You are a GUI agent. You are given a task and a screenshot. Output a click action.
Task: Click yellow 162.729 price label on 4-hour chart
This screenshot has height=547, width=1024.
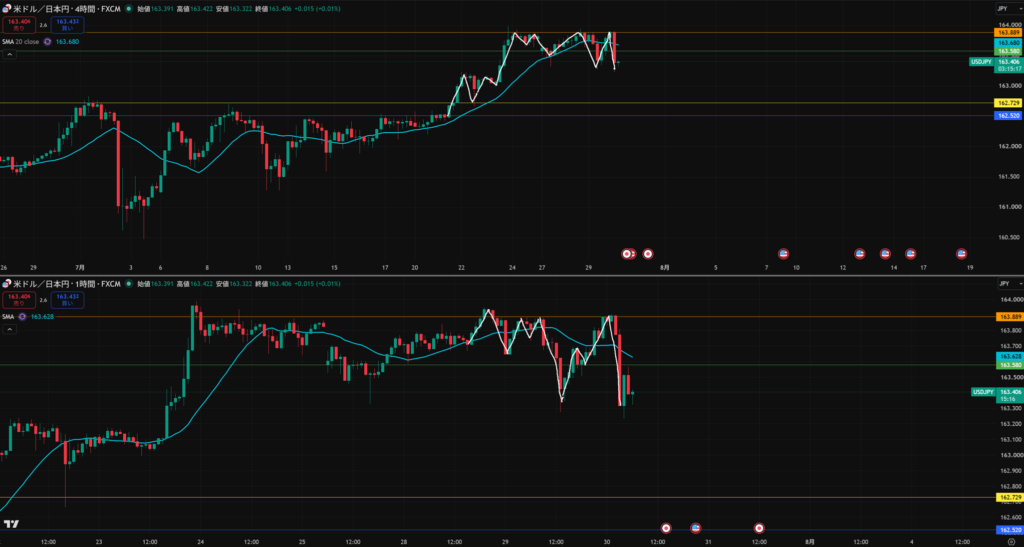(1006, 103)
